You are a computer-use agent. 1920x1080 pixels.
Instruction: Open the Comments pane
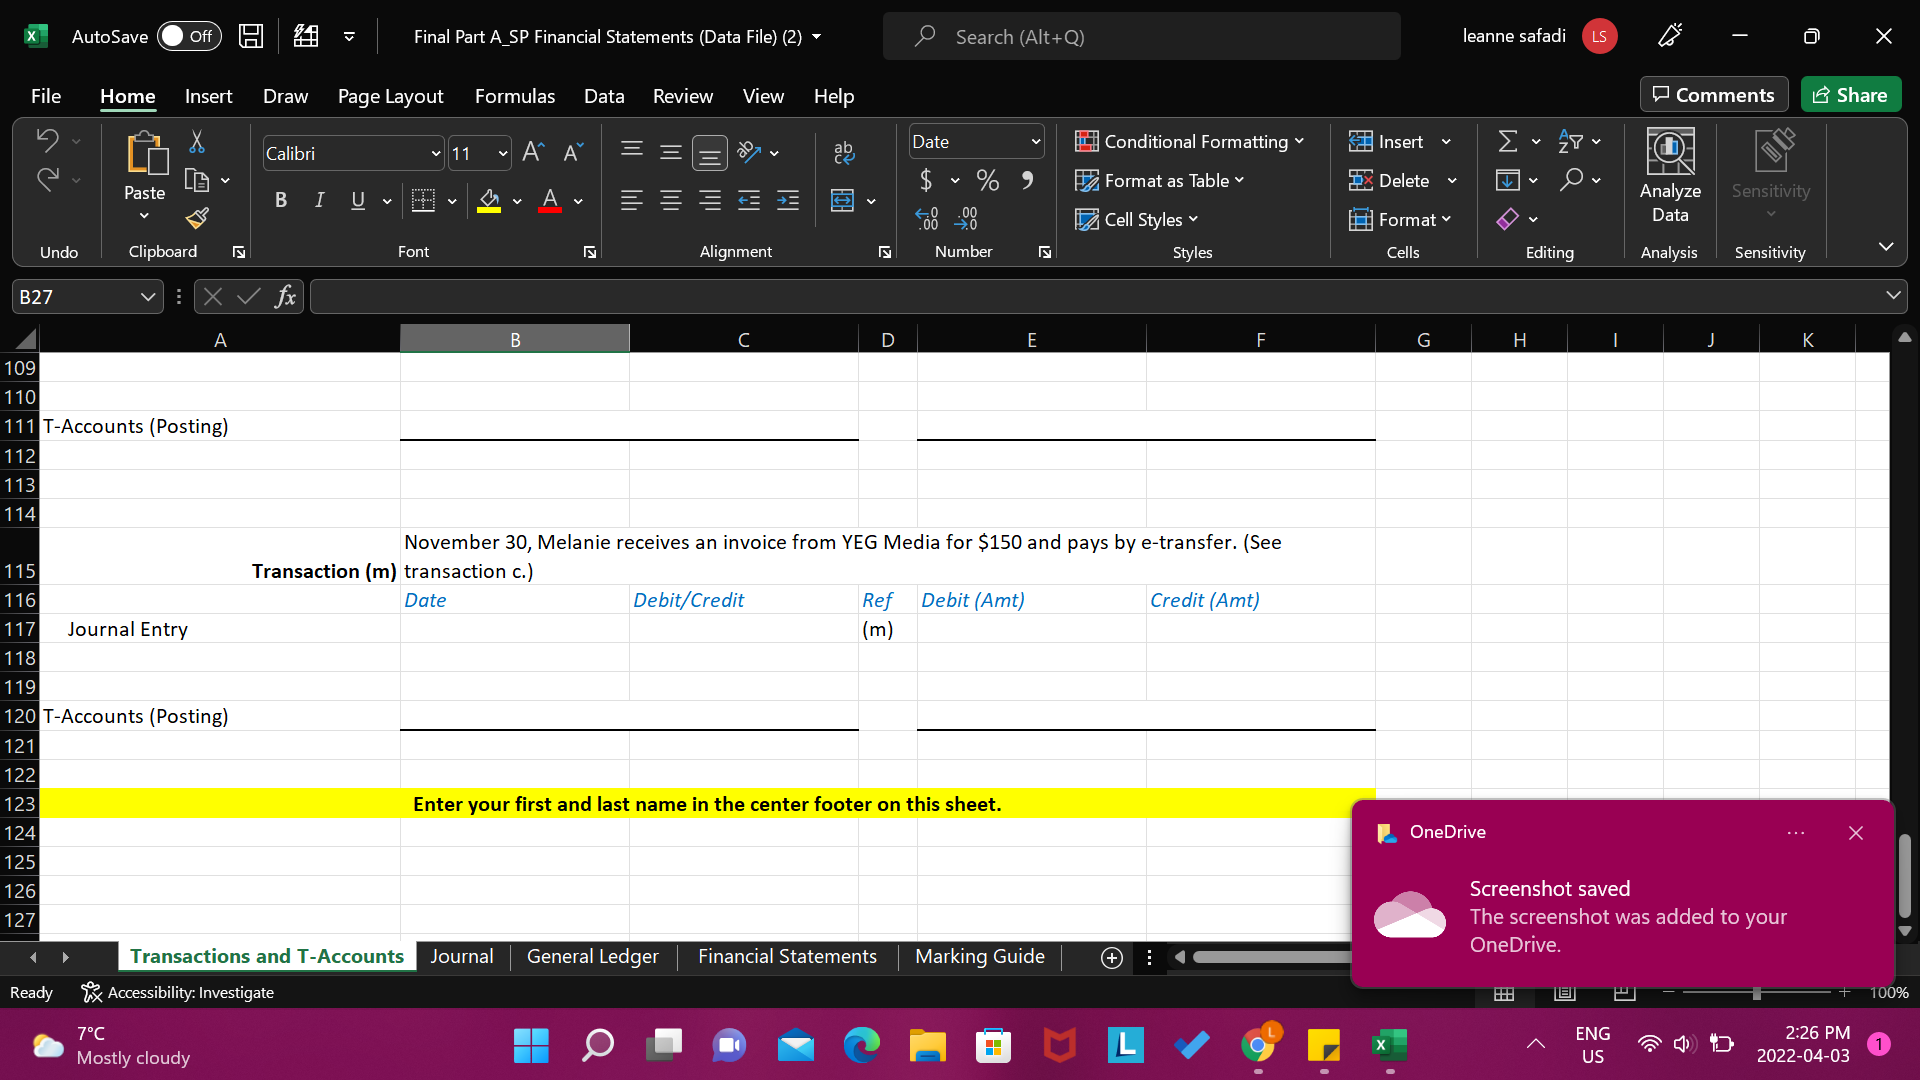click(x=1713, y=94)
